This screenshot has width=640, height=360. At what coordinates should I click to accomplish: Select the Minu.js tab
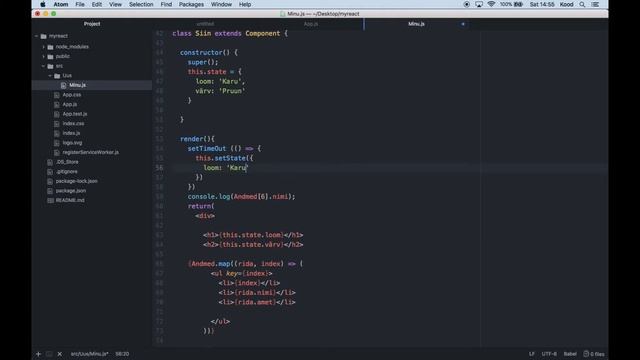416,24
